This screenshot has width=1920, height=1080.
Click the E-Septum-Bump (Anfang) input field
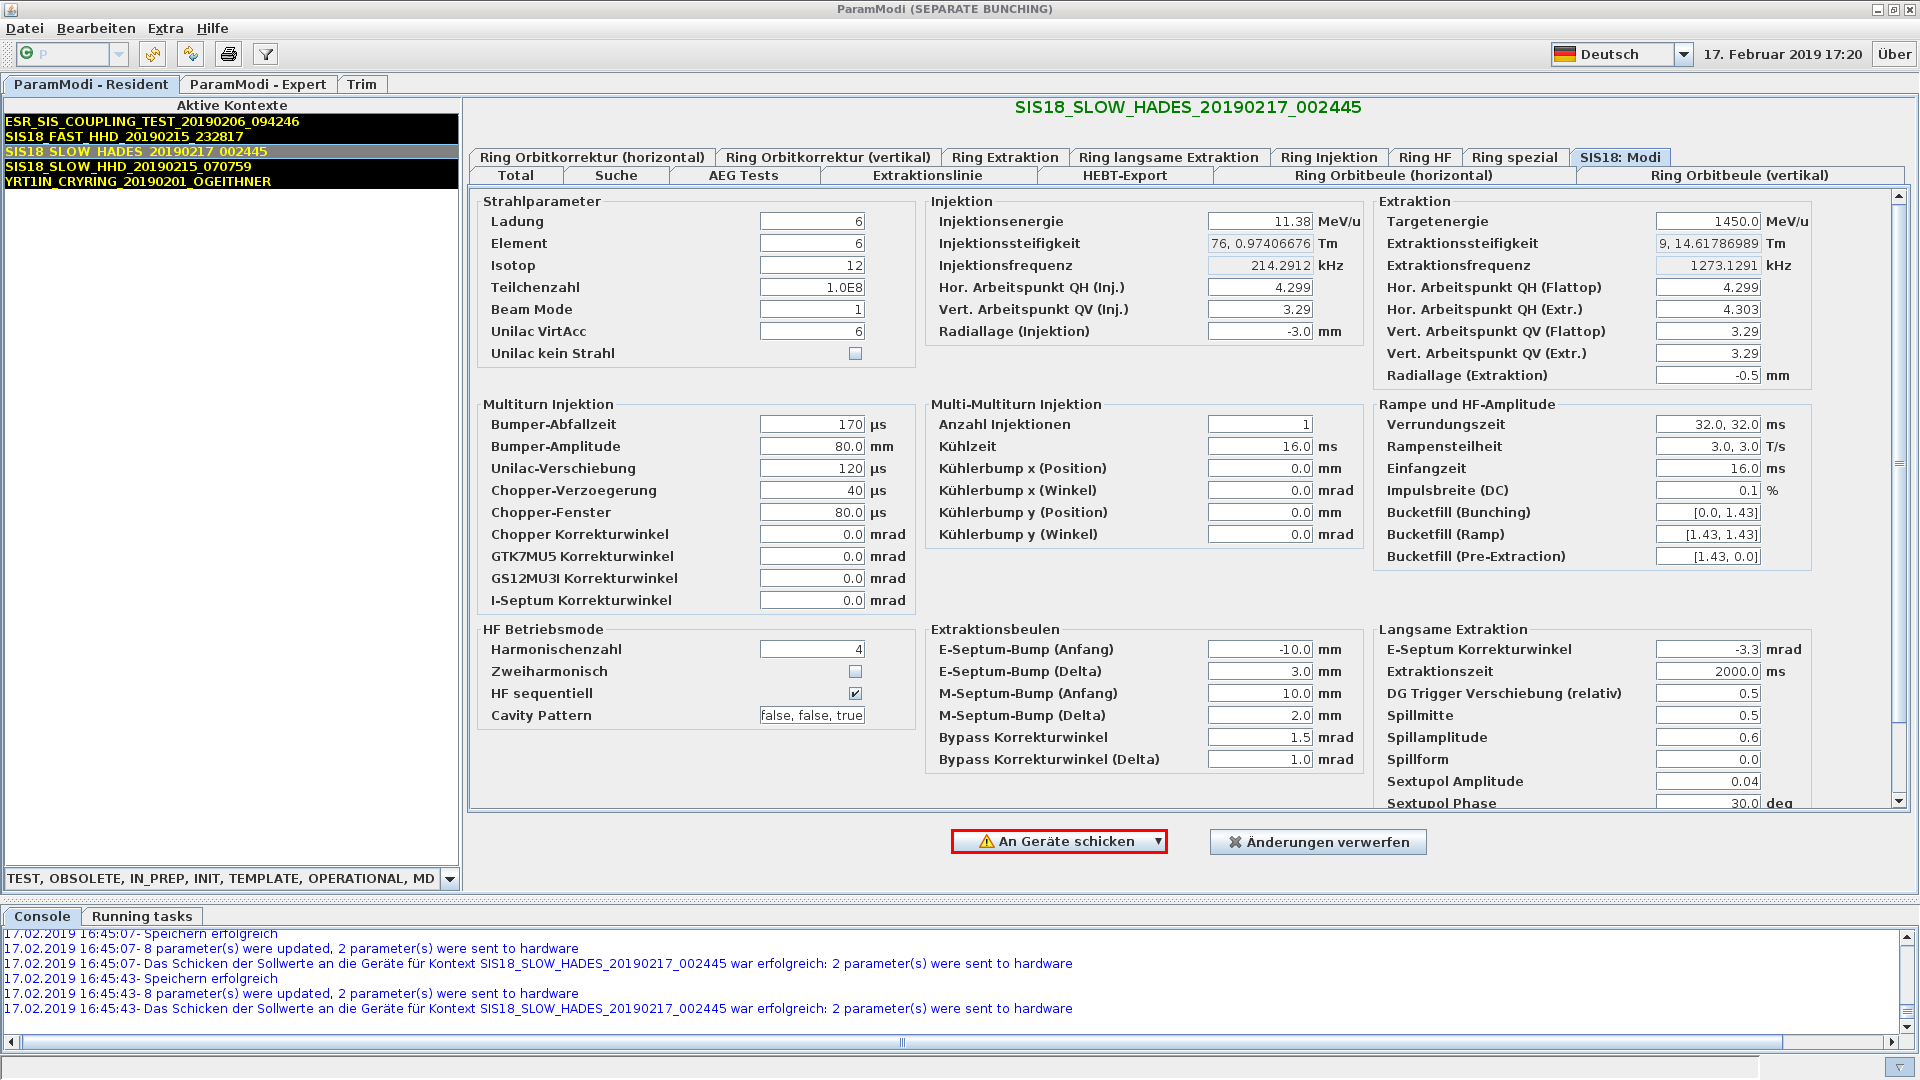[x=1260, y=650]
